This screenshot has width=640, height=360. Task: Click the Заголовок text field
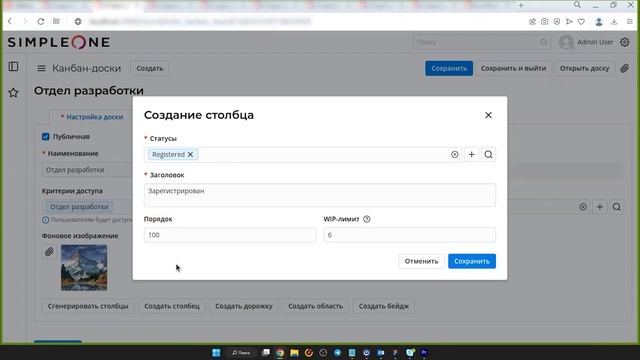(x=320, y=195)
